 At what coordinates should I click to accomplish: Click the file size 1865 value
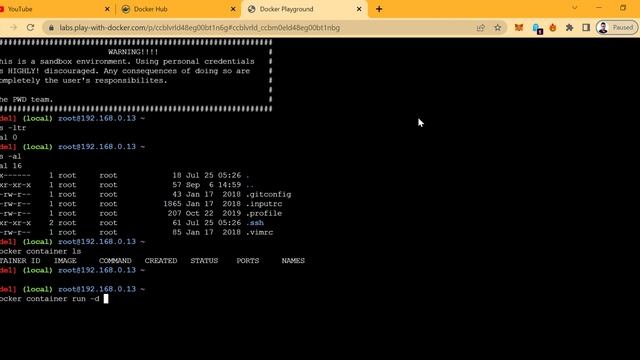tap(172, 204)
